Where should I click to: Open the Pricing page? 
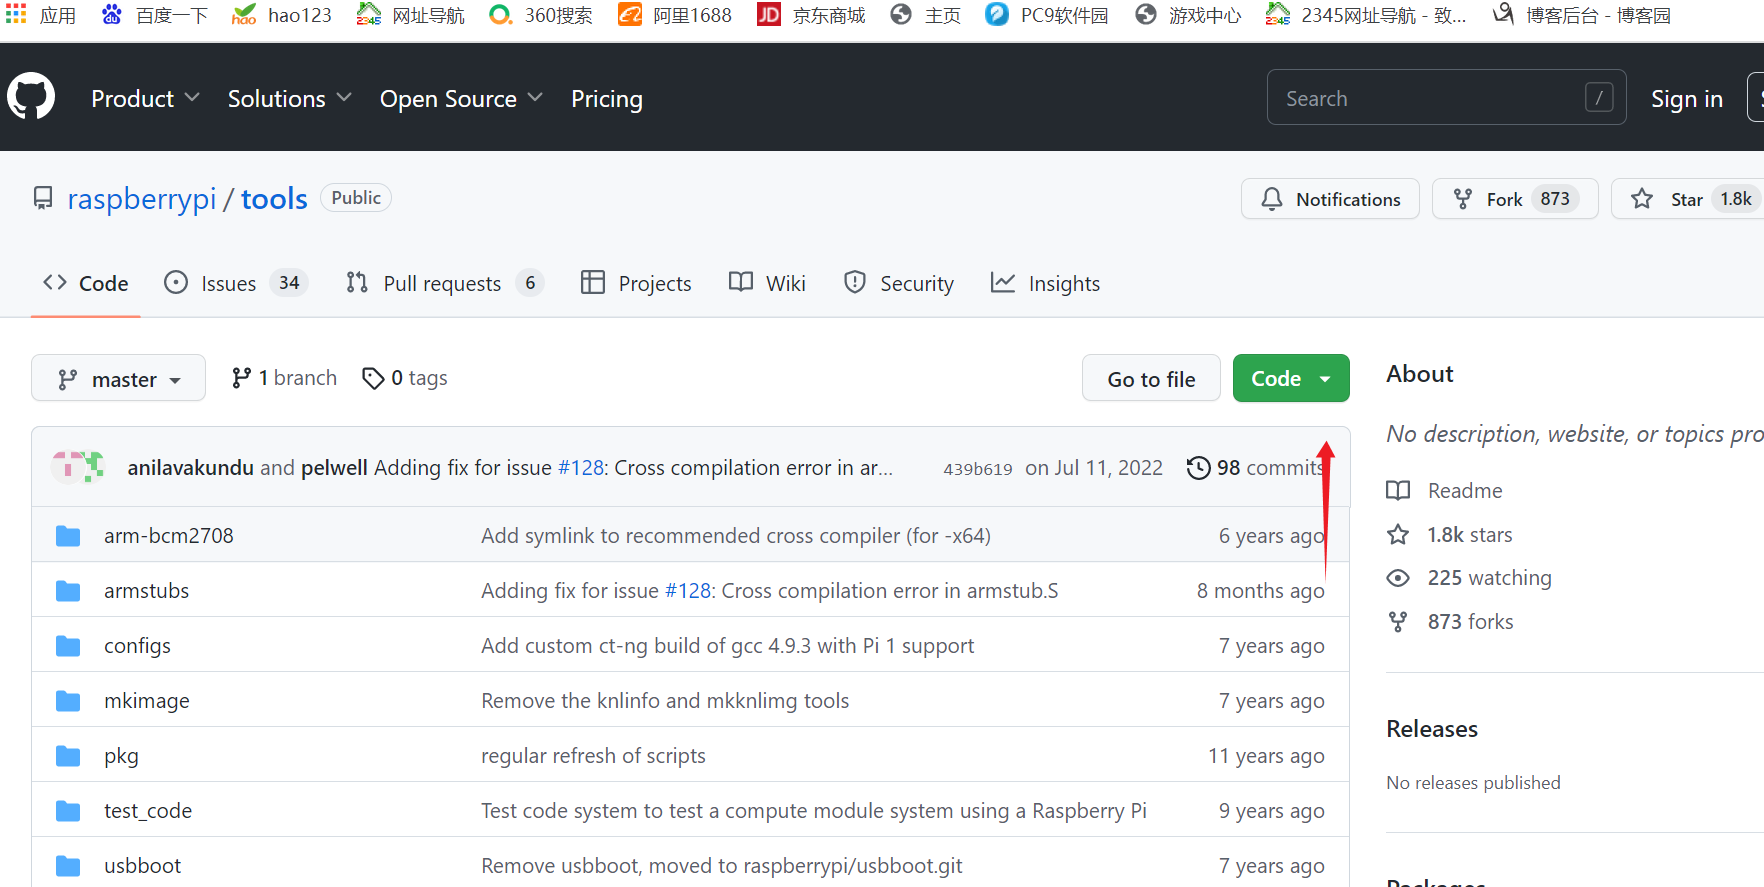point(607,98)
